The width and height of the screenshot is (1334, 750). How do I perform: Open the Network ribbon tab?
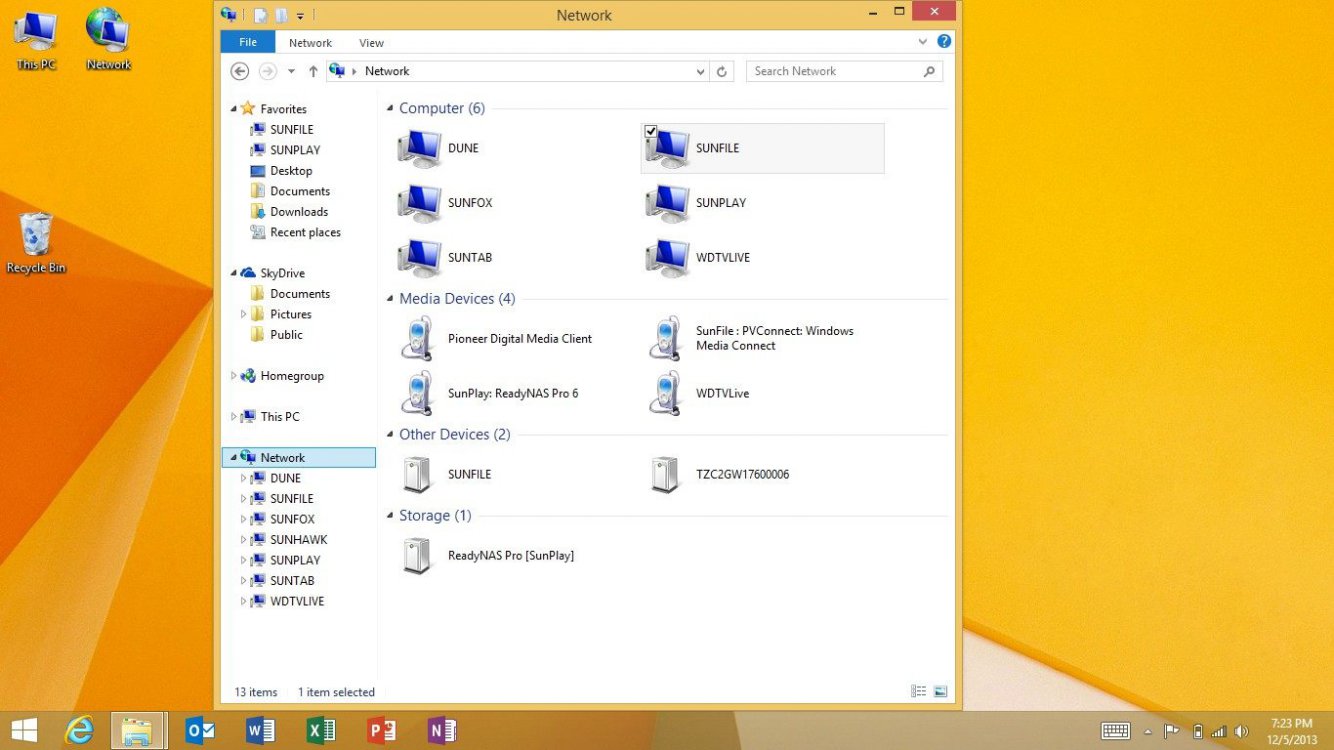pos(310,43)
